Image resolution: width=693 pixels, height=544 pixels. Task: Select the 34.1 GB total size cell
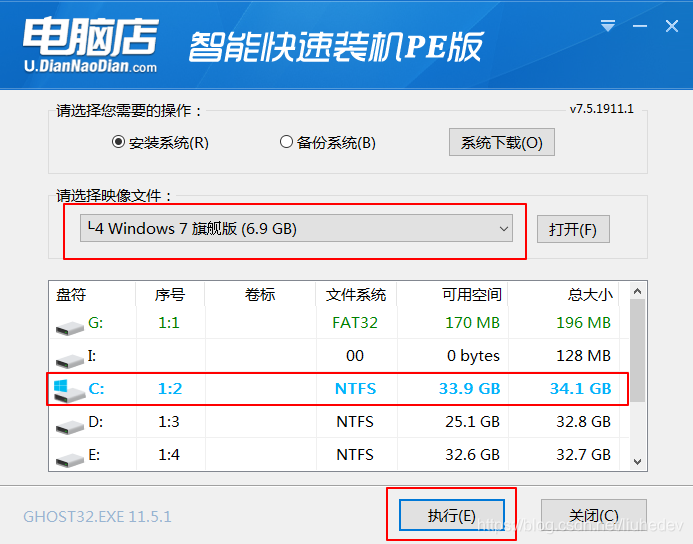tap(581, 388)
